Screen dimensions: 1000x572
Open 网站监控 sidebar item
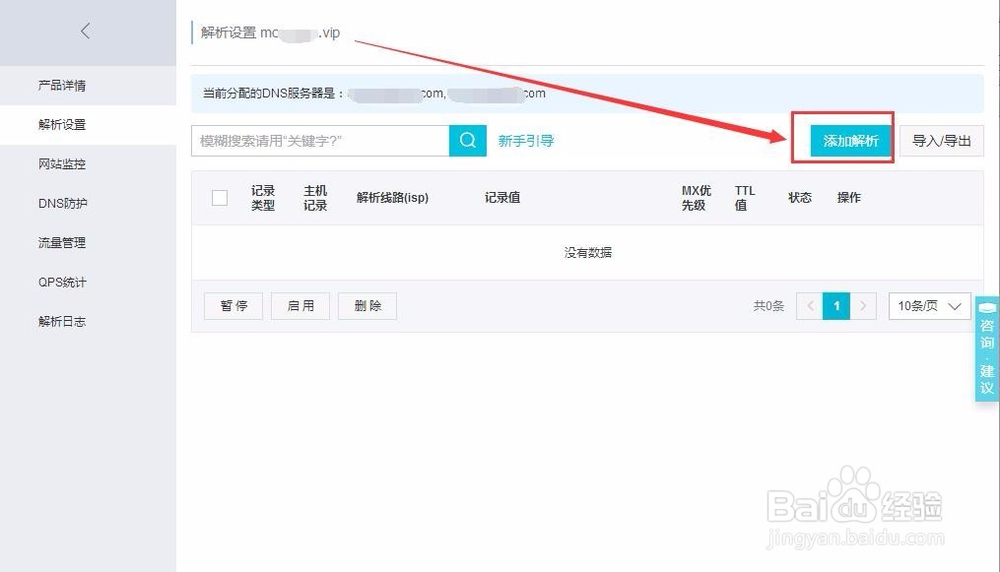[x=62, y=164]
